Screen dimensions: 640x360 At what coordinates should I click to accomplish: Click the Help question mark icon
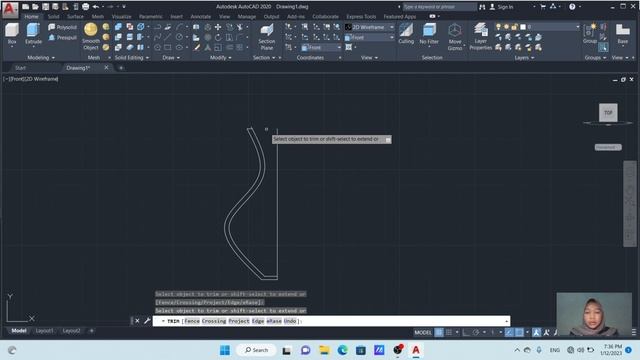(572, 7)
